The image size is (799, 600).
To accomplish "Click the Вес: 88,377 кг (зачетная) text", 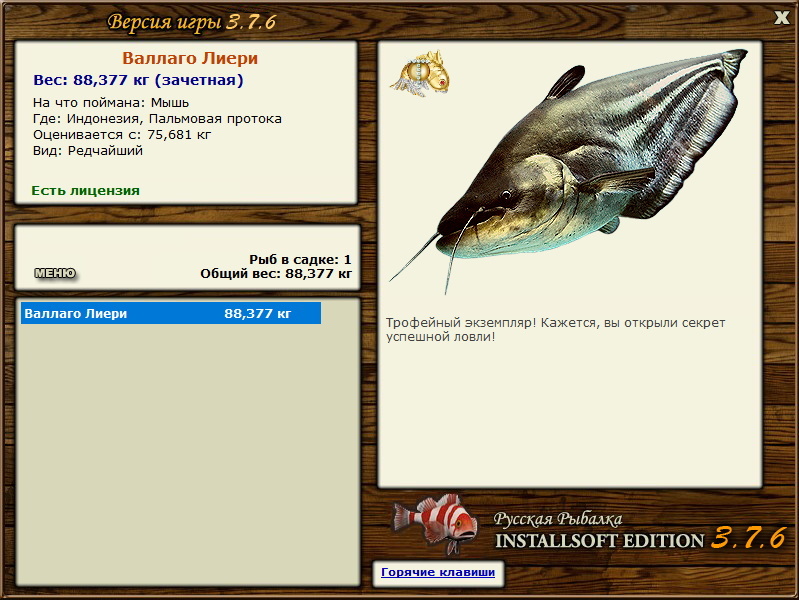I will coord(138,80).
